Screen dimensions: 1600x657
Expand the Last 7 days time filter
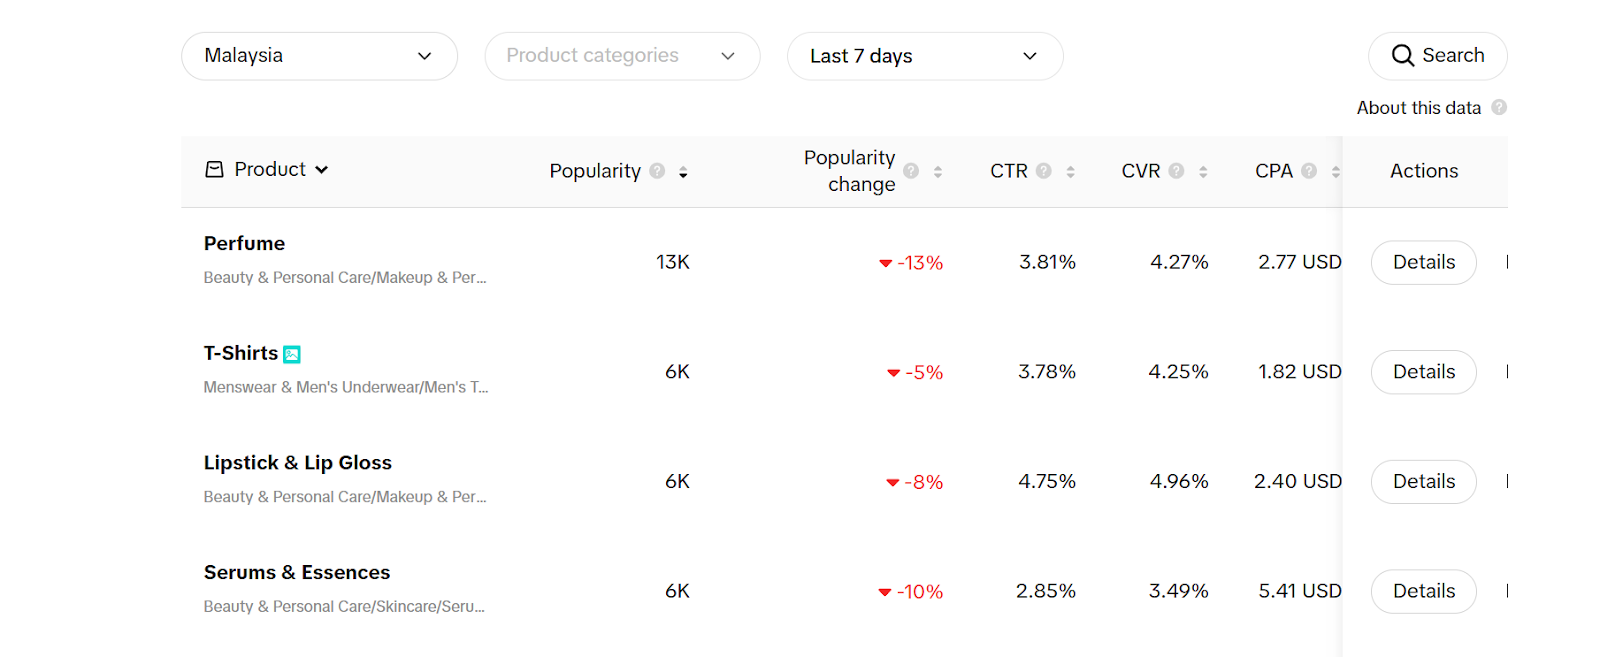(x=924, y=56)
